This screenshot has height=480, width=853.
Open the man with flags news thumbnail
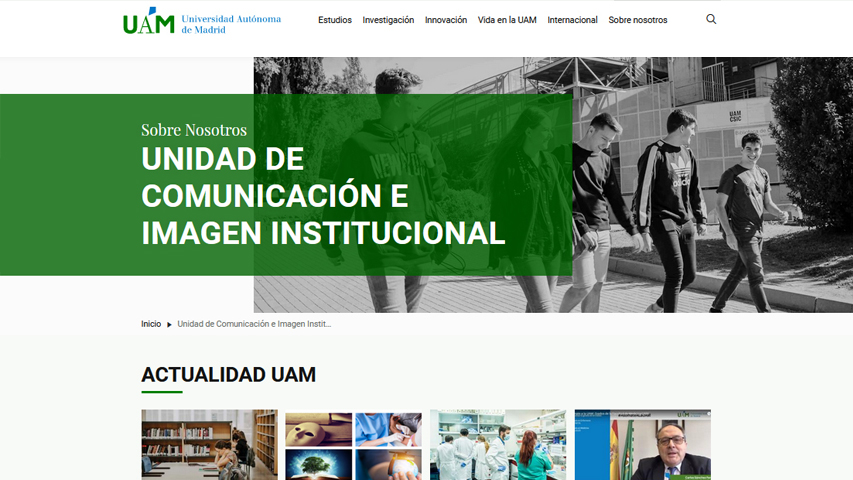click(x=642, y=445)
